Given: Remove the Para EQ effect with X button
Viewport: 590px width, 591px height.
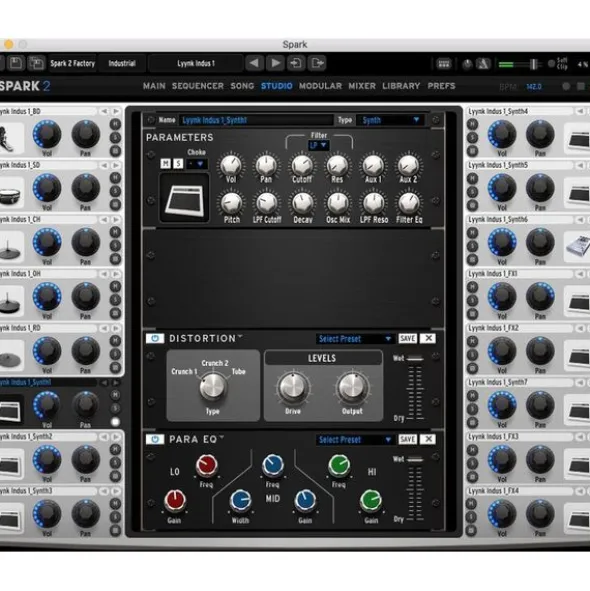Looking at the screenshot, I should [x=428, y=439].
